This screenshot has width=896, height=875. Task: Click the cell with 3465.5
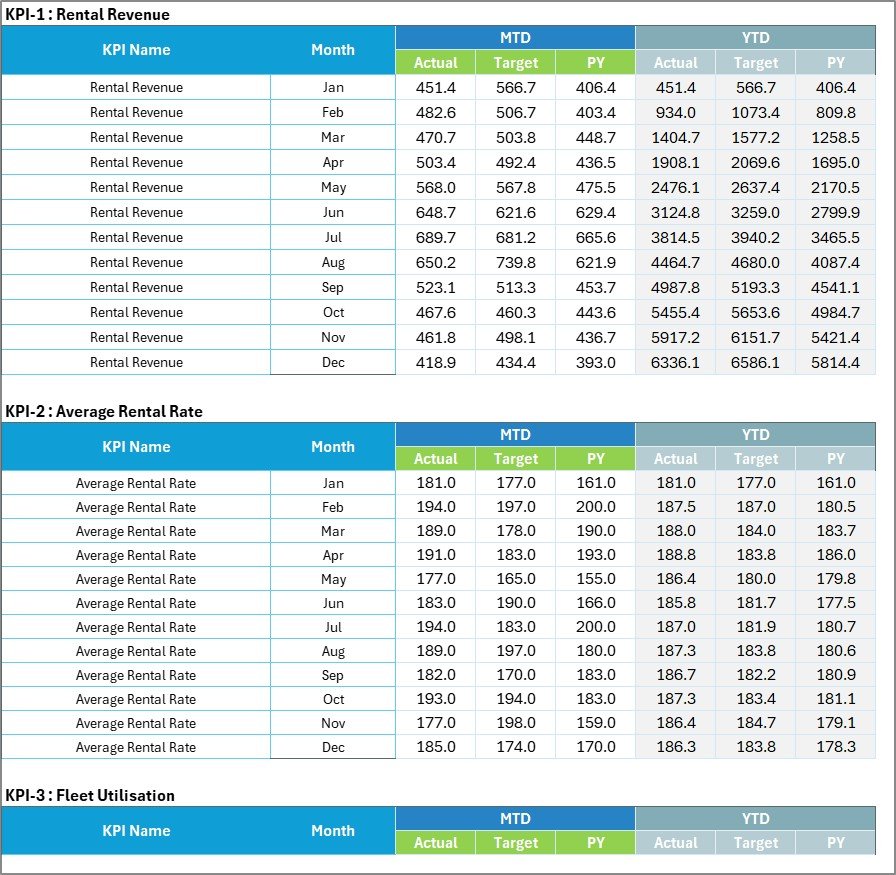[835, 238]
